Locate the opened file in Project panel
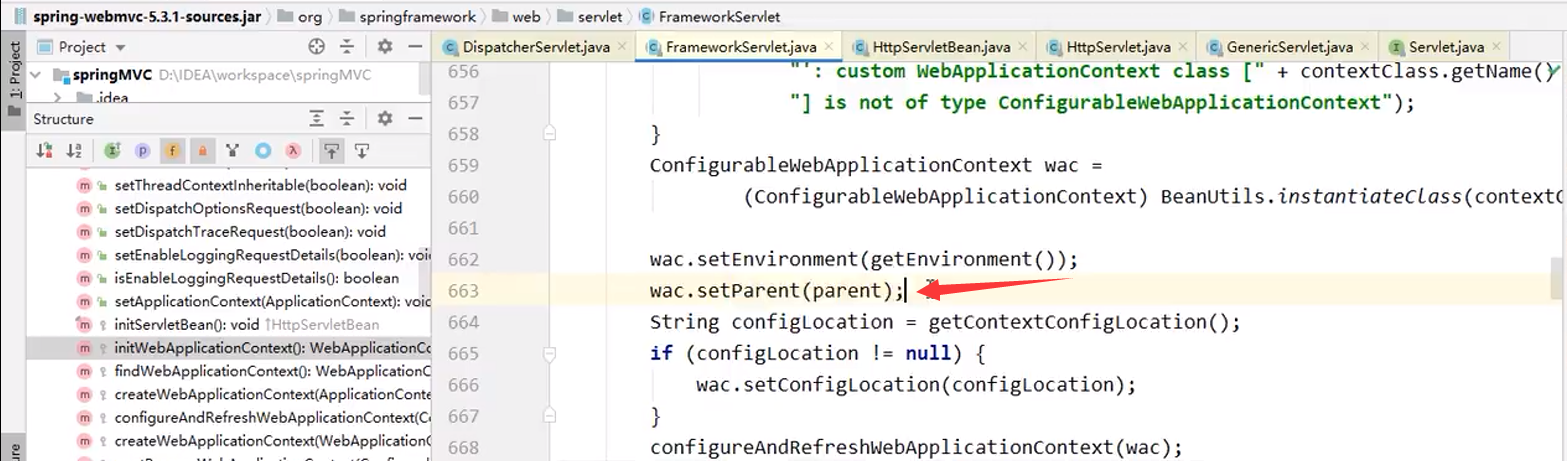 click(x=317, y=47)
